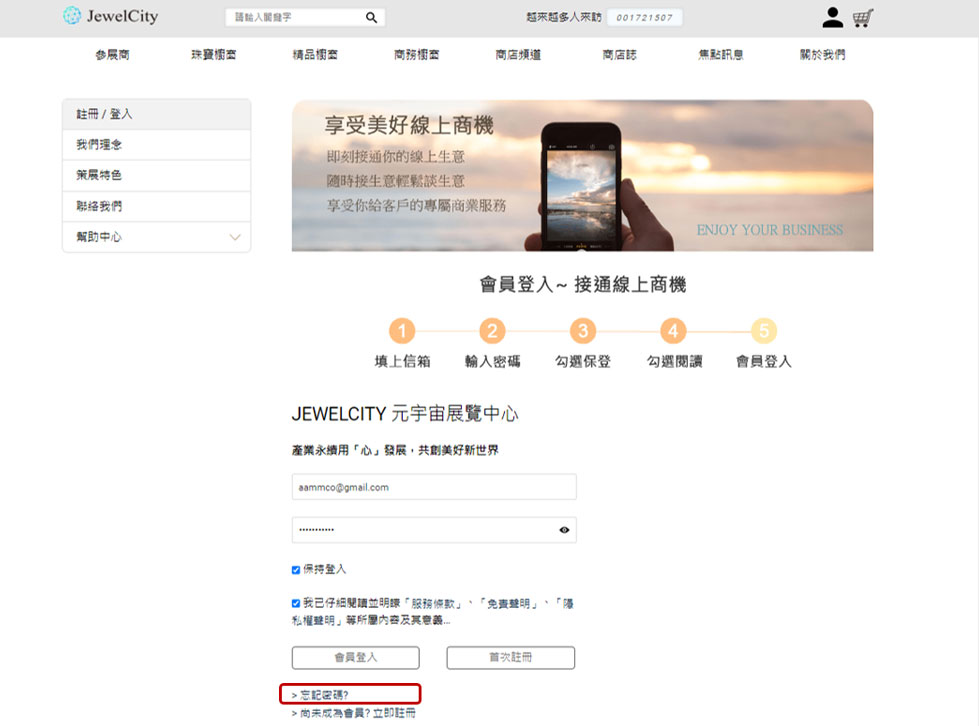979x726 pixels.
Task: Open the 商務櫥窗 menu
Action: 416,55
